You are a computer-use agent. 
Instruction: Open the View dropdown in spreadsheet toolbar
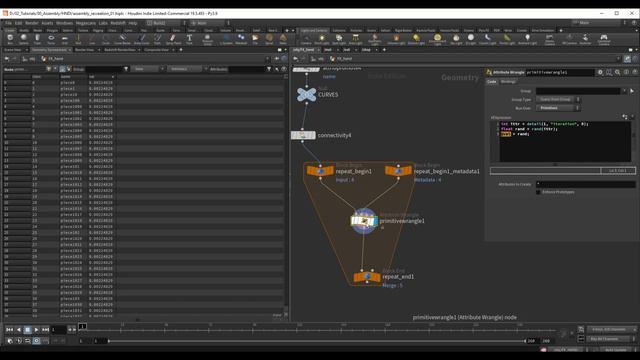coord(149,69)
